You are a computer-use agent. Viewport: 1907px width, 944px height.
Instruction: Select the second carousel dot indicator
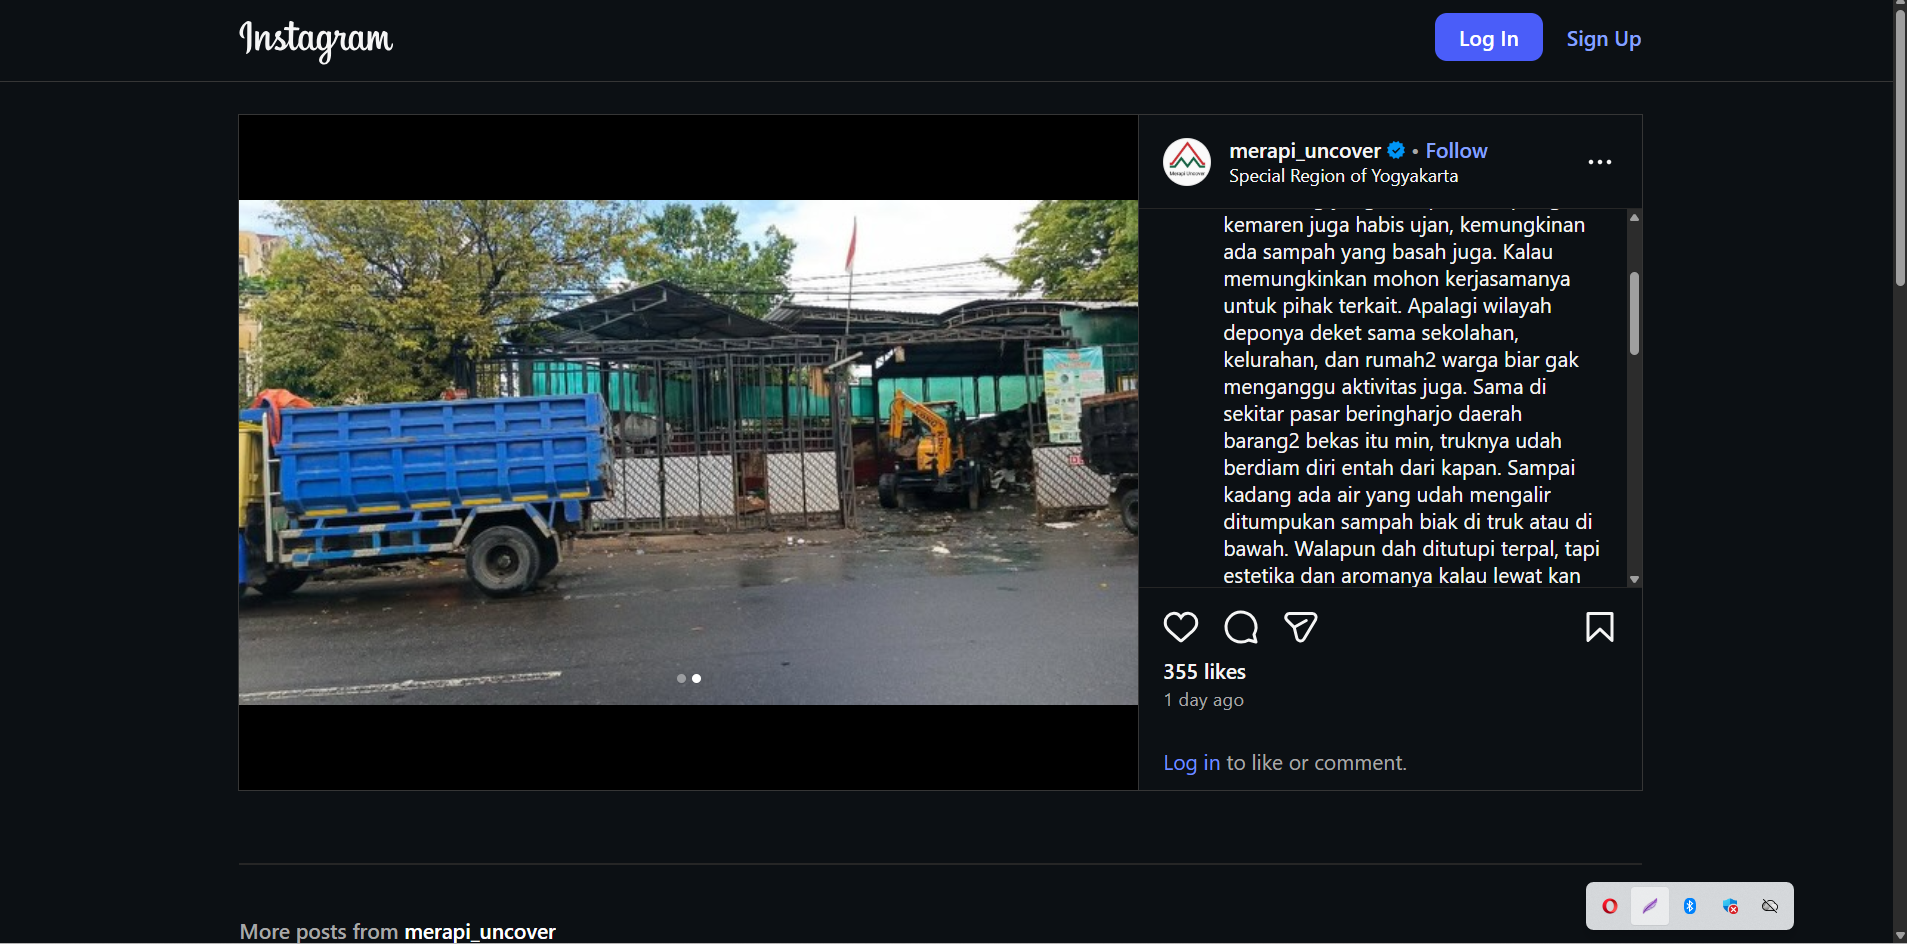[x=697, y=678]
